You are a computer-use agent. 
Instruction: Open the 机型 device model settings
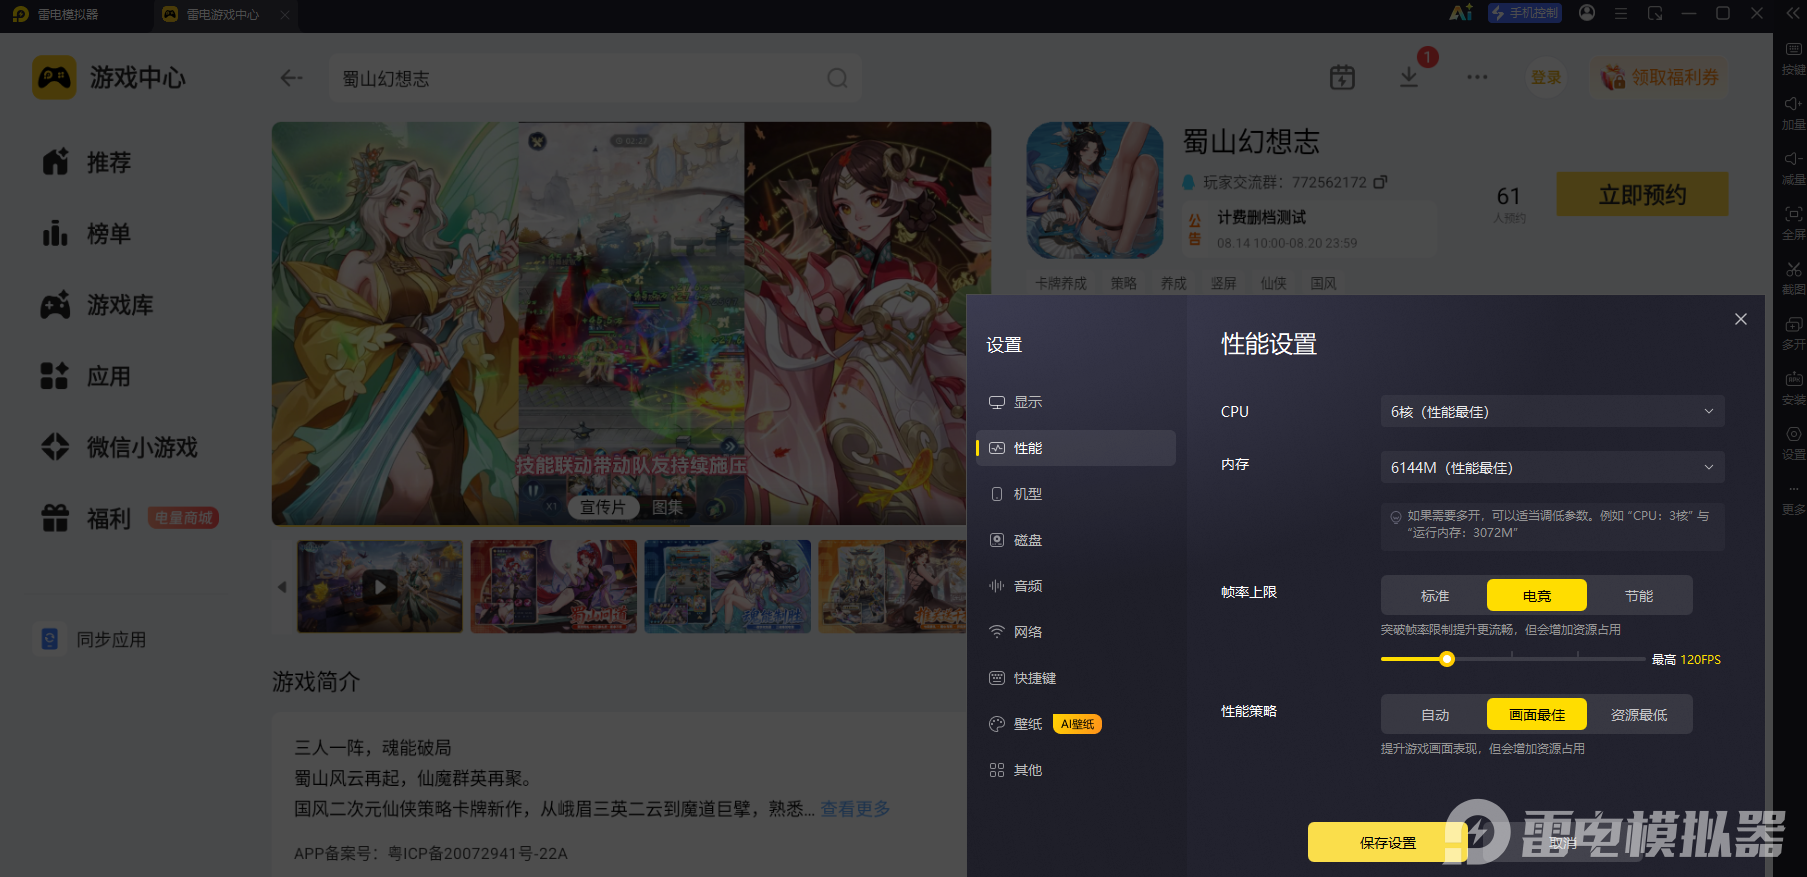1075,494
